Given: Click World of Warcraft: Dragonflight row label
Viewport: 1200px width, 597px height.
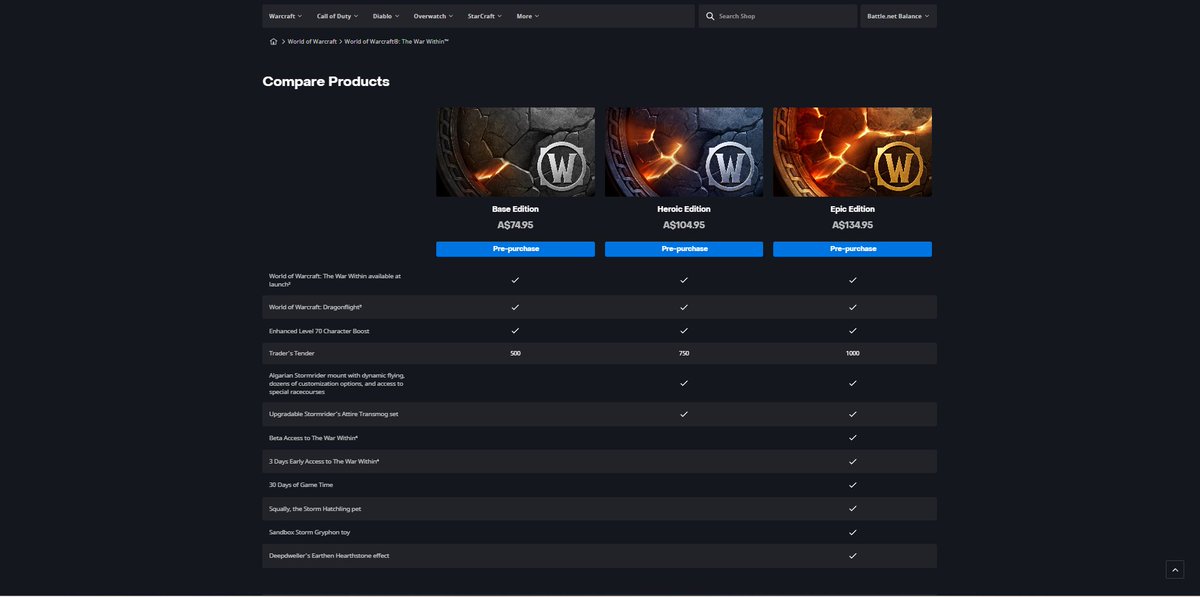Looking at the screenshot, I should (315, 307).
